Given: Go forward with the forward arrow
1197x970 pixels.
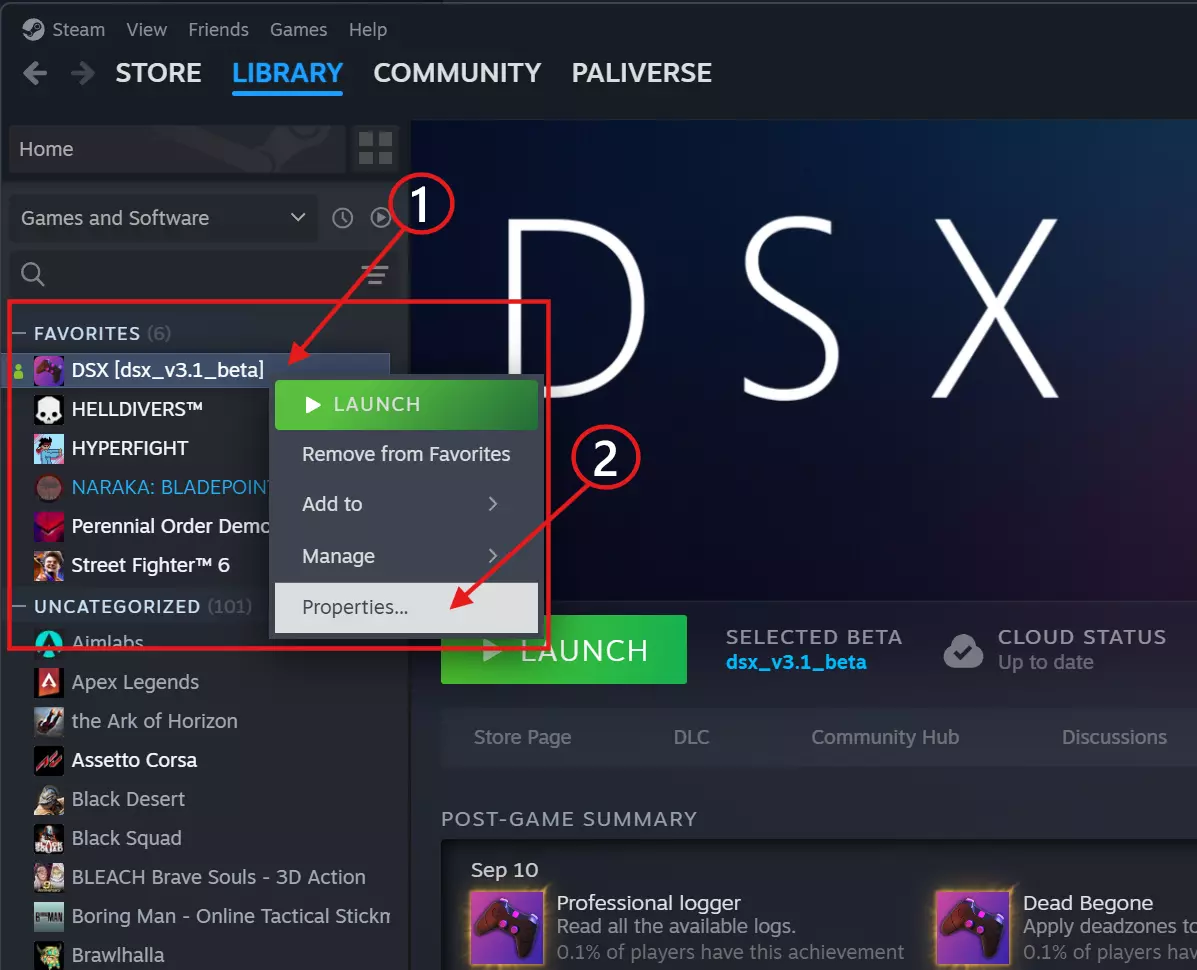Looking at the screenshot, I should click(82, 73).
